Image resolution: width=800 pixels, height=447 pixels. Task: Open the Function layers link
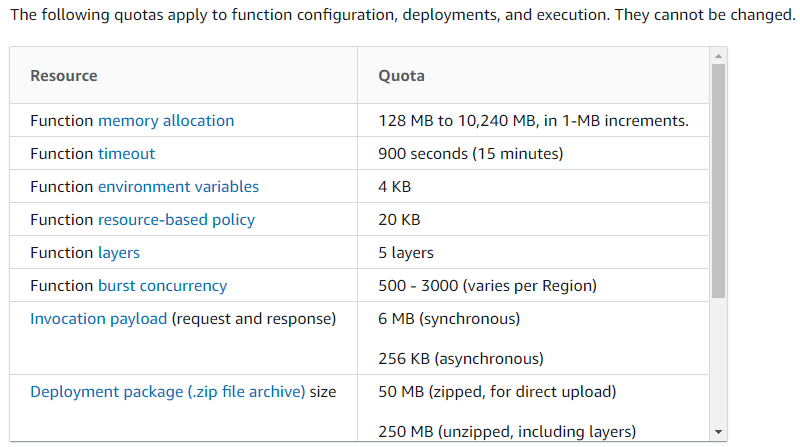tap(118, 253)
